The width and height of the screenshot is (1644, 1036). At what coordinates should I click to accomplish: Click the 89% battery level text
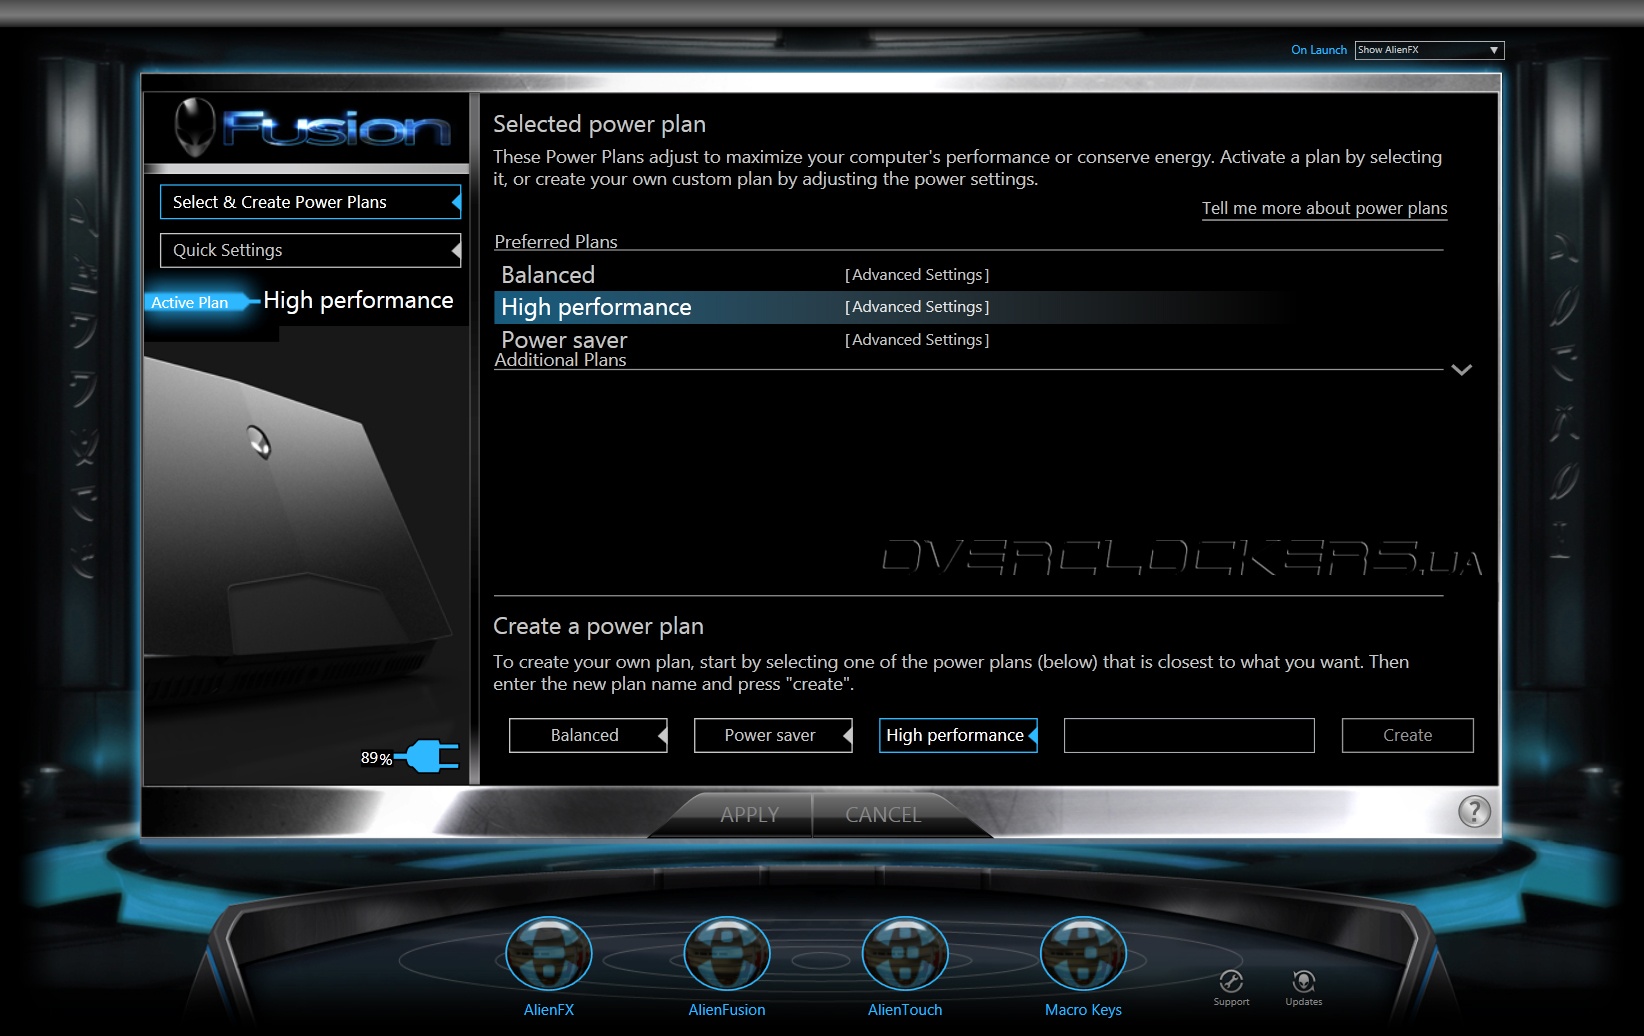[x=376, y=758]
